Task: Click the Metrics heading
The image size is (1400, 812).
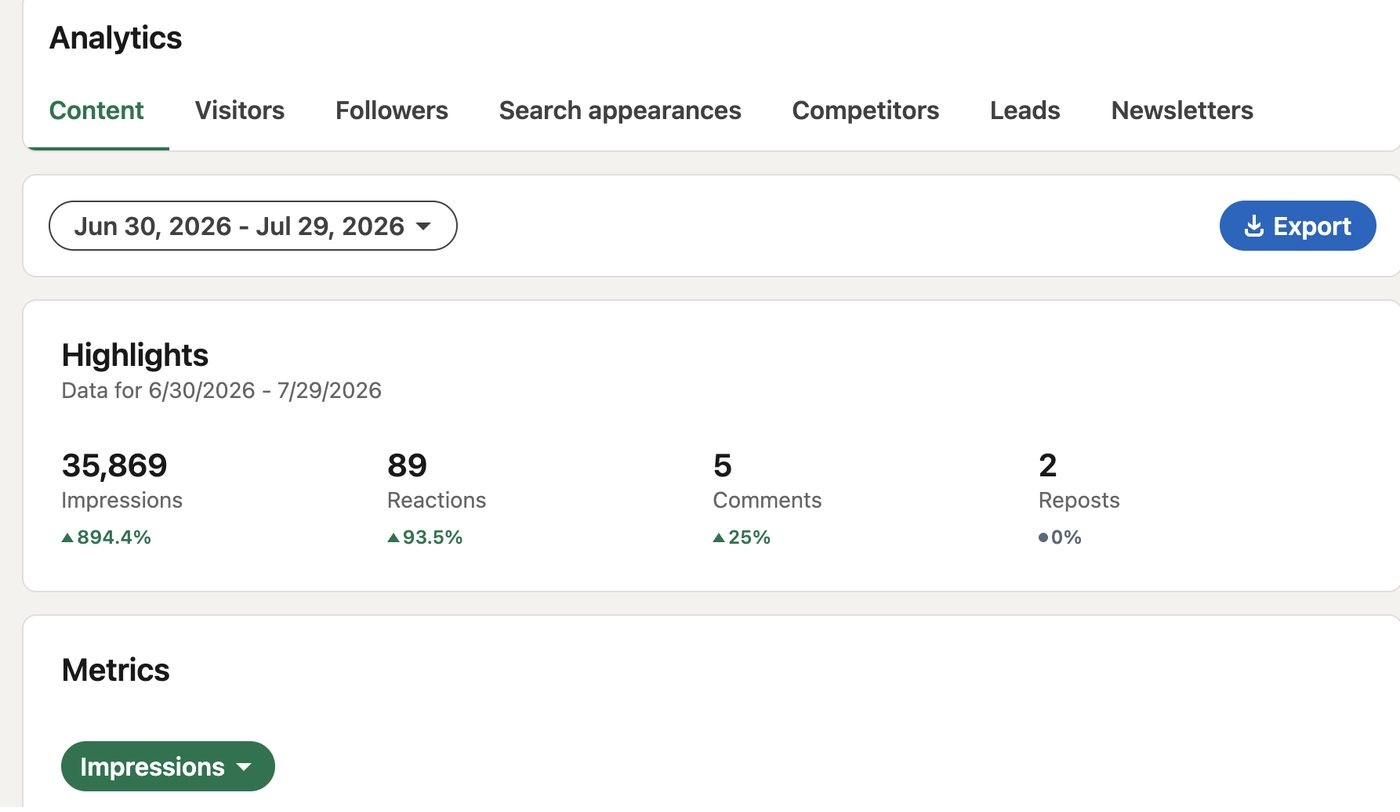Action: pyautogui.click(x=115, y=669)
